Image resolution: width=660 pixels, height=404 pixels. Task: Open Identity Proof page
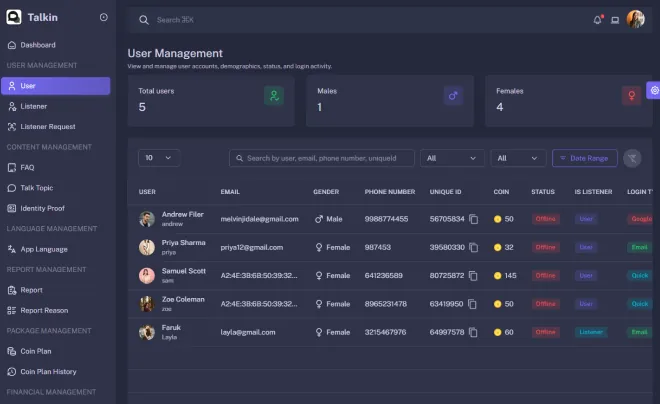[56, 208]
